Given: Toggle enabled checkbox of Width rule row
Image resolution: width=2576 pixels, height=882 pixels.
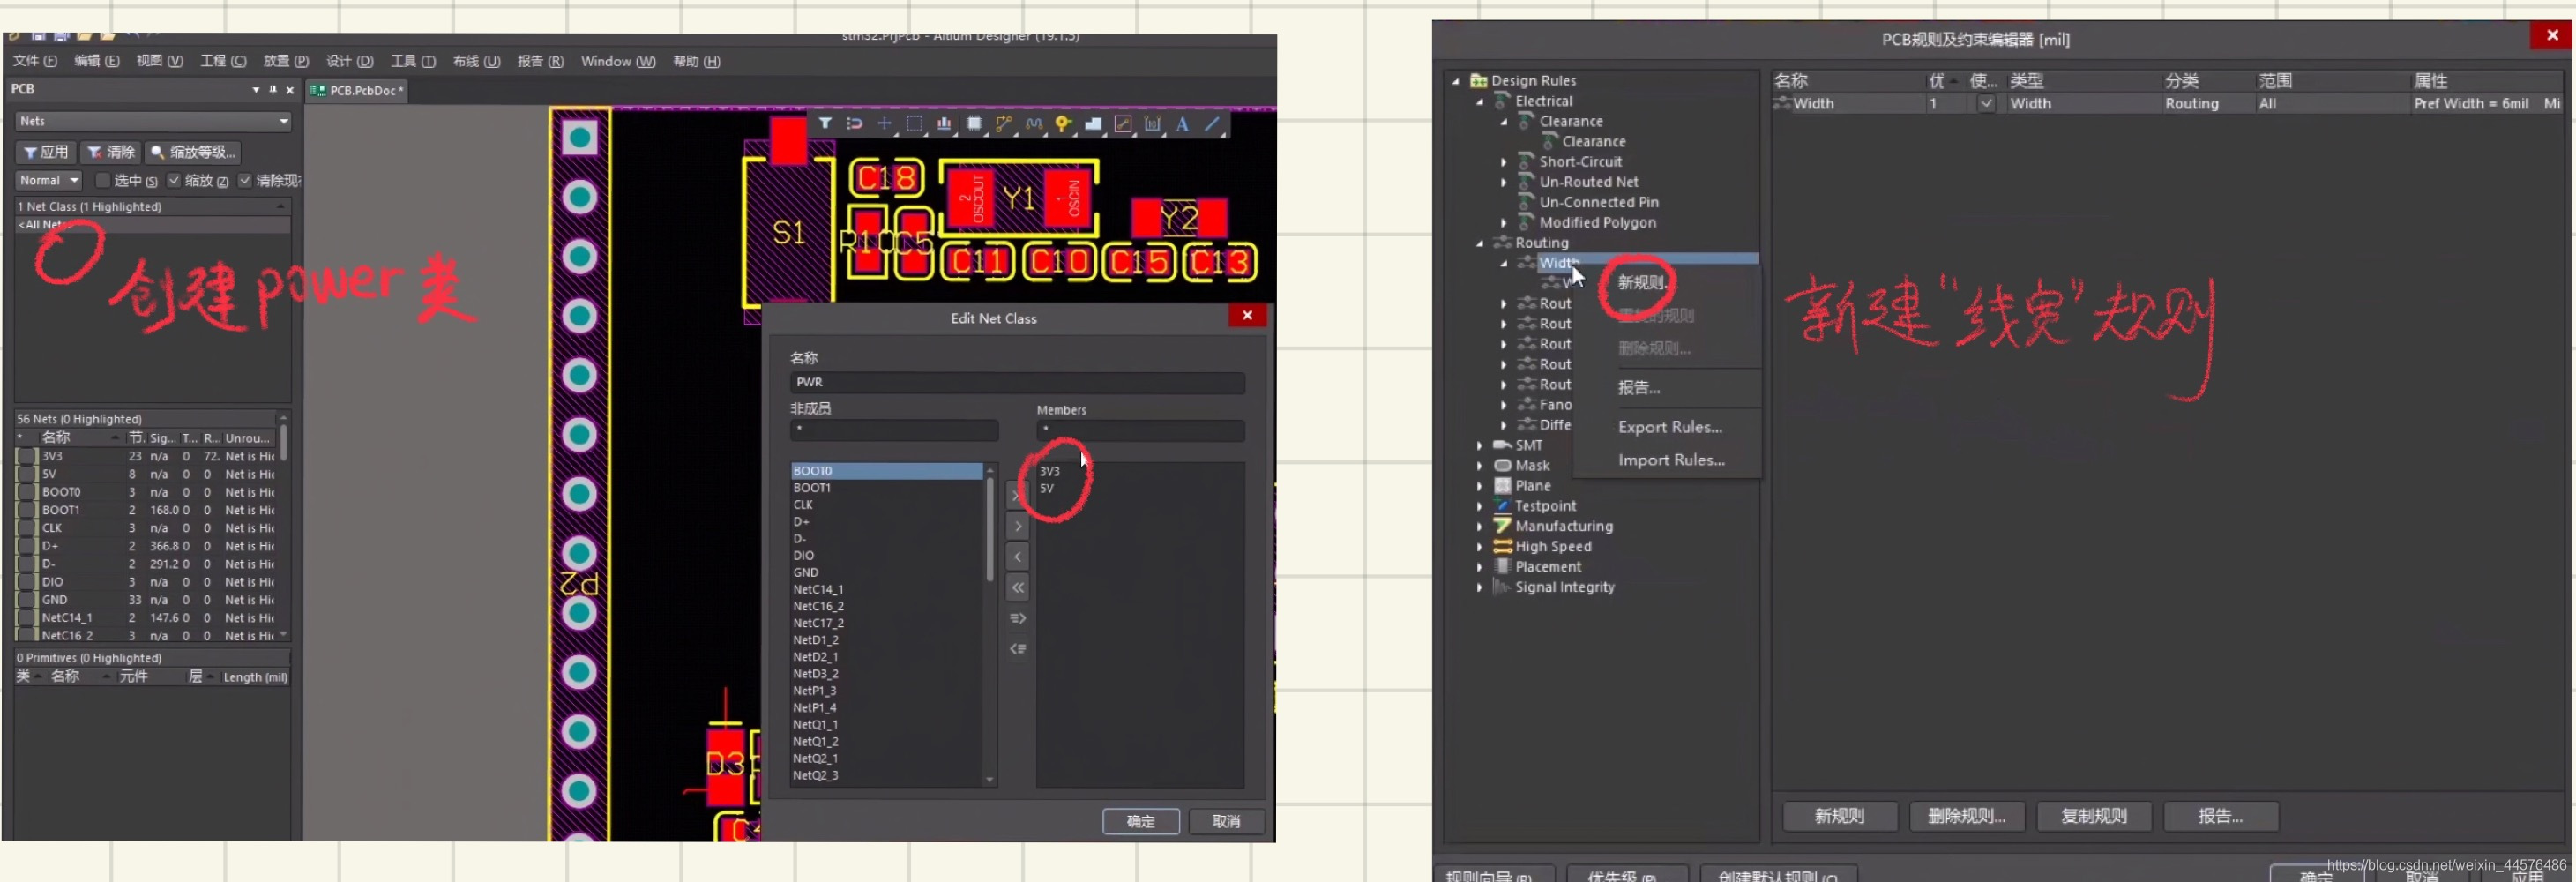Looking at the screenshot, I should tap(1986, 104).
